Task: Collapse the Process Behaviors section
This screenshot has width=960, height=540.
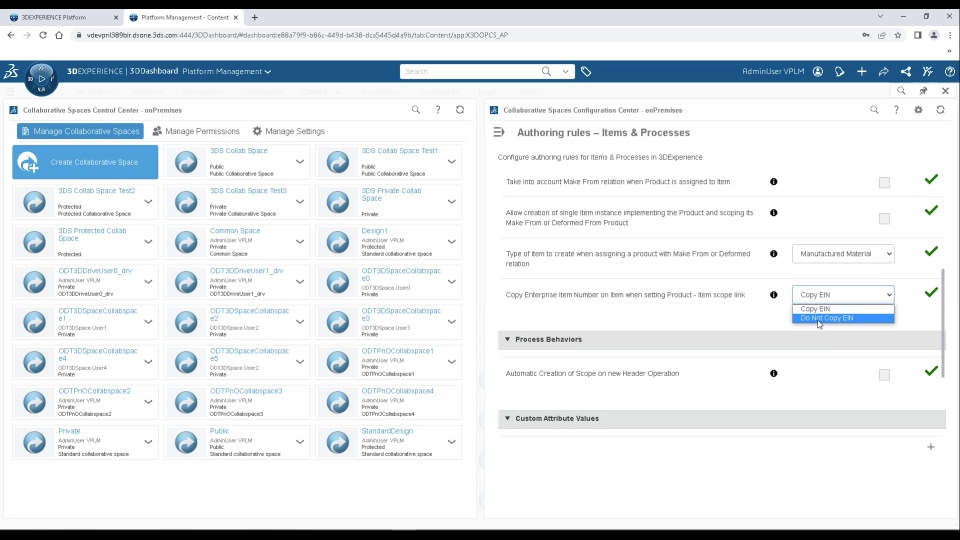Action: pos(508,339)
